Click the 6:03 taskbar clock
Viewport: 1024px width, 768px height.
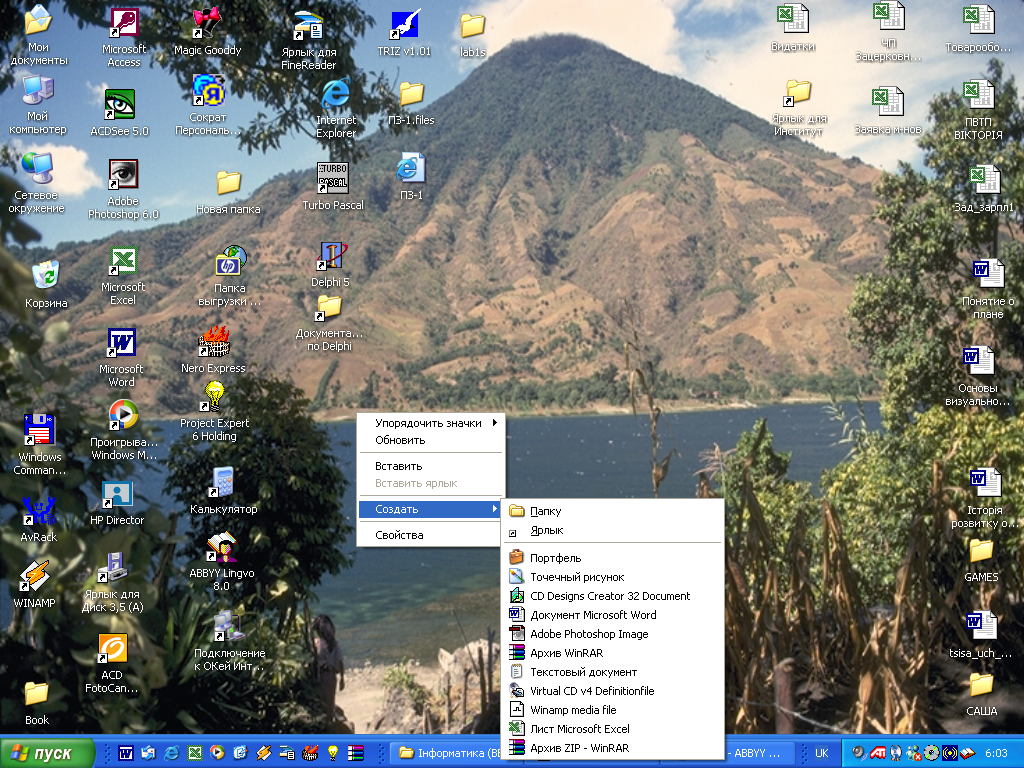(x=996, y=753)
